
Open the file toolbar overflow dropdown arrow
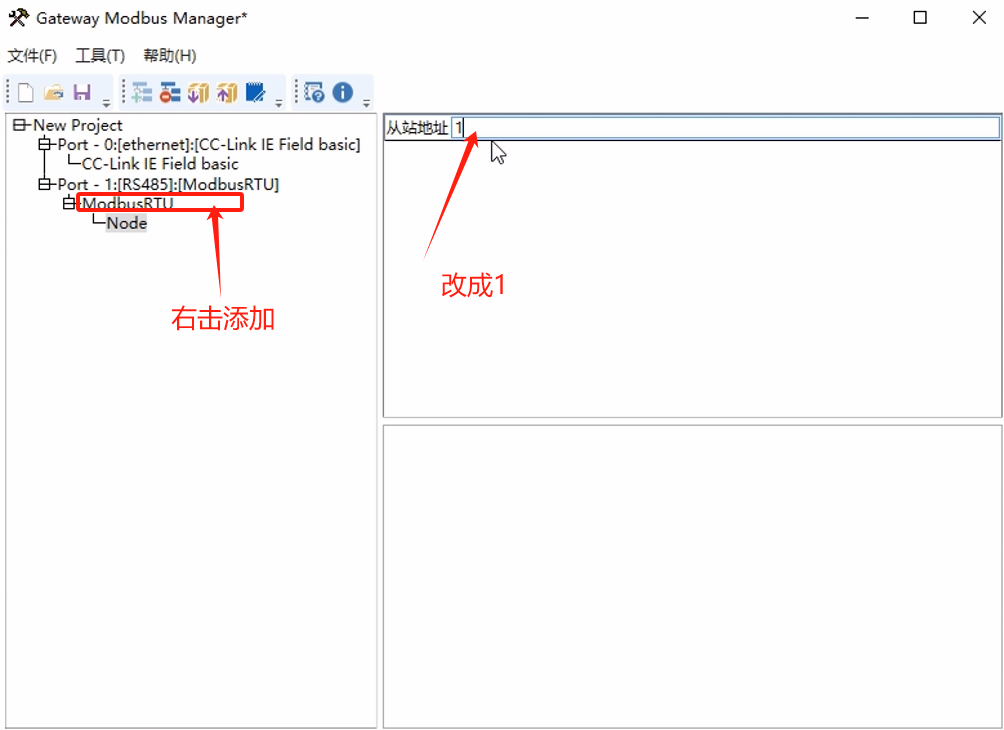click(x=106, y=102)
